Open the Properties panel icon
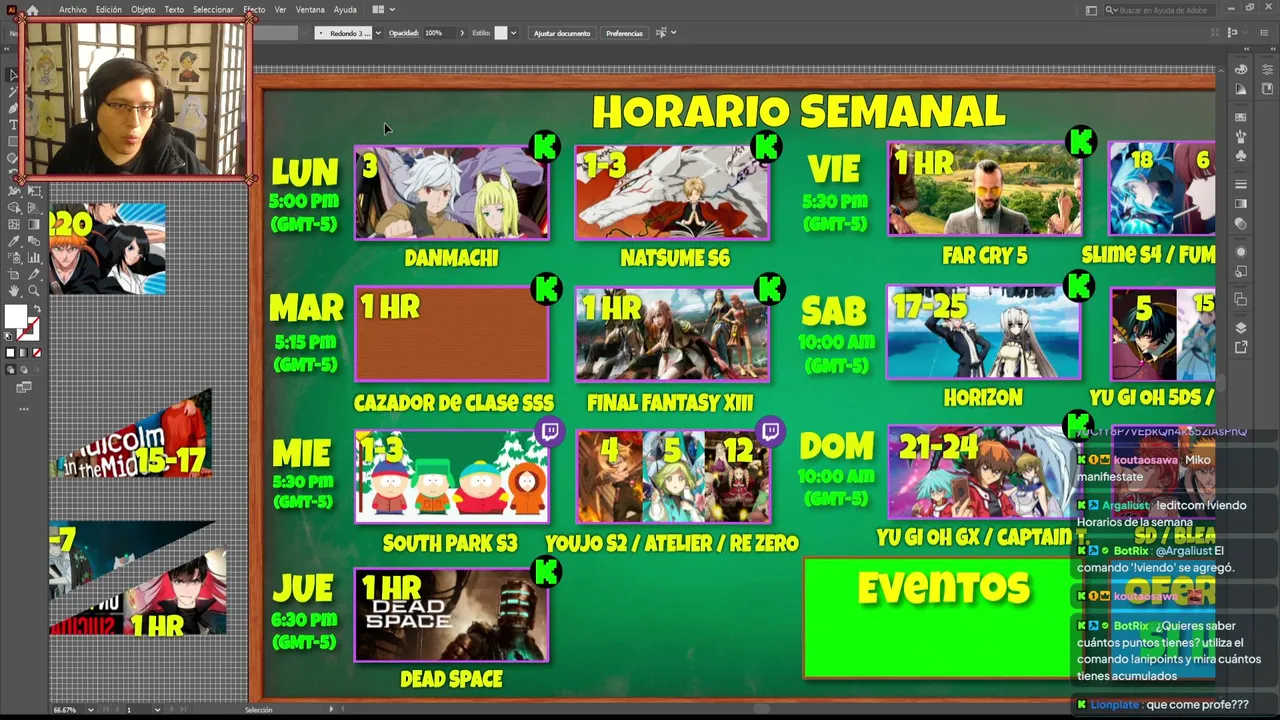 (1267, 70)
